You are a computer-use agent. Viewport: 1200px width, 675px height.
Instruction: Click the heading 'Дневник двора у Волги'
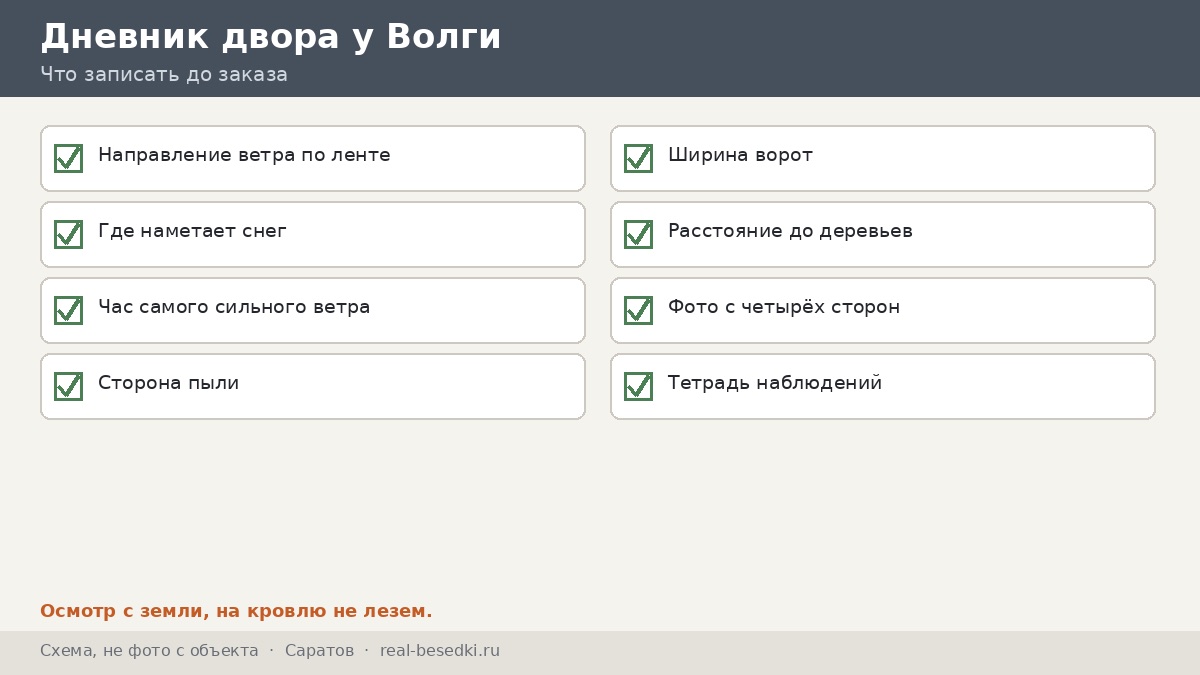pyautogui.click(x=271, y=37)
